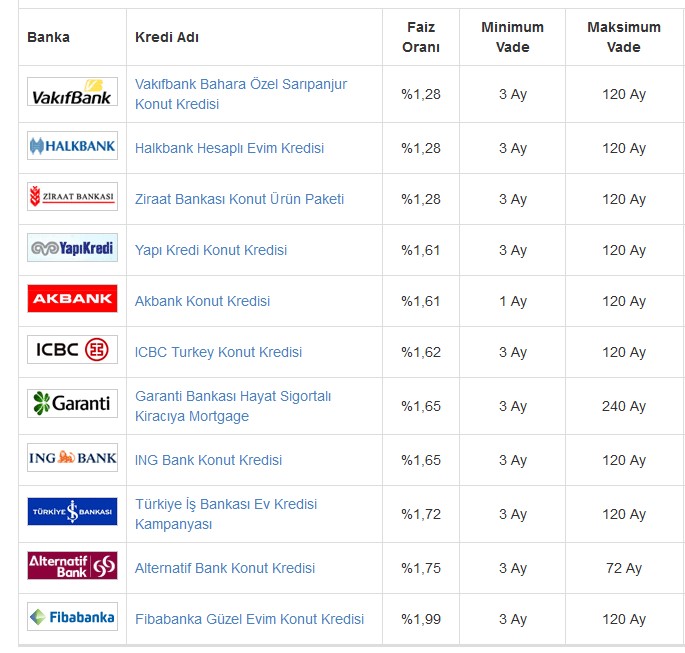Click the Alternatif Bank logo

click(x=73, y=566)
